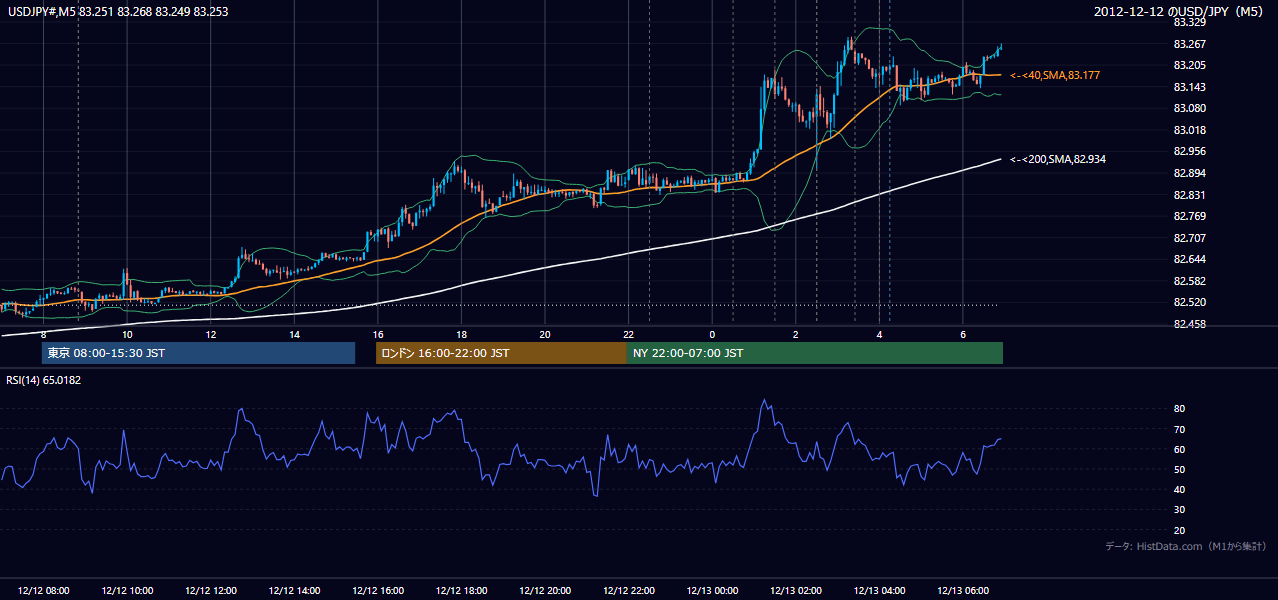Select the 12/13 02:00 bottom time label
Image resolution: width=1278 pixels, height=600 pixels.
tap(795, 591)
